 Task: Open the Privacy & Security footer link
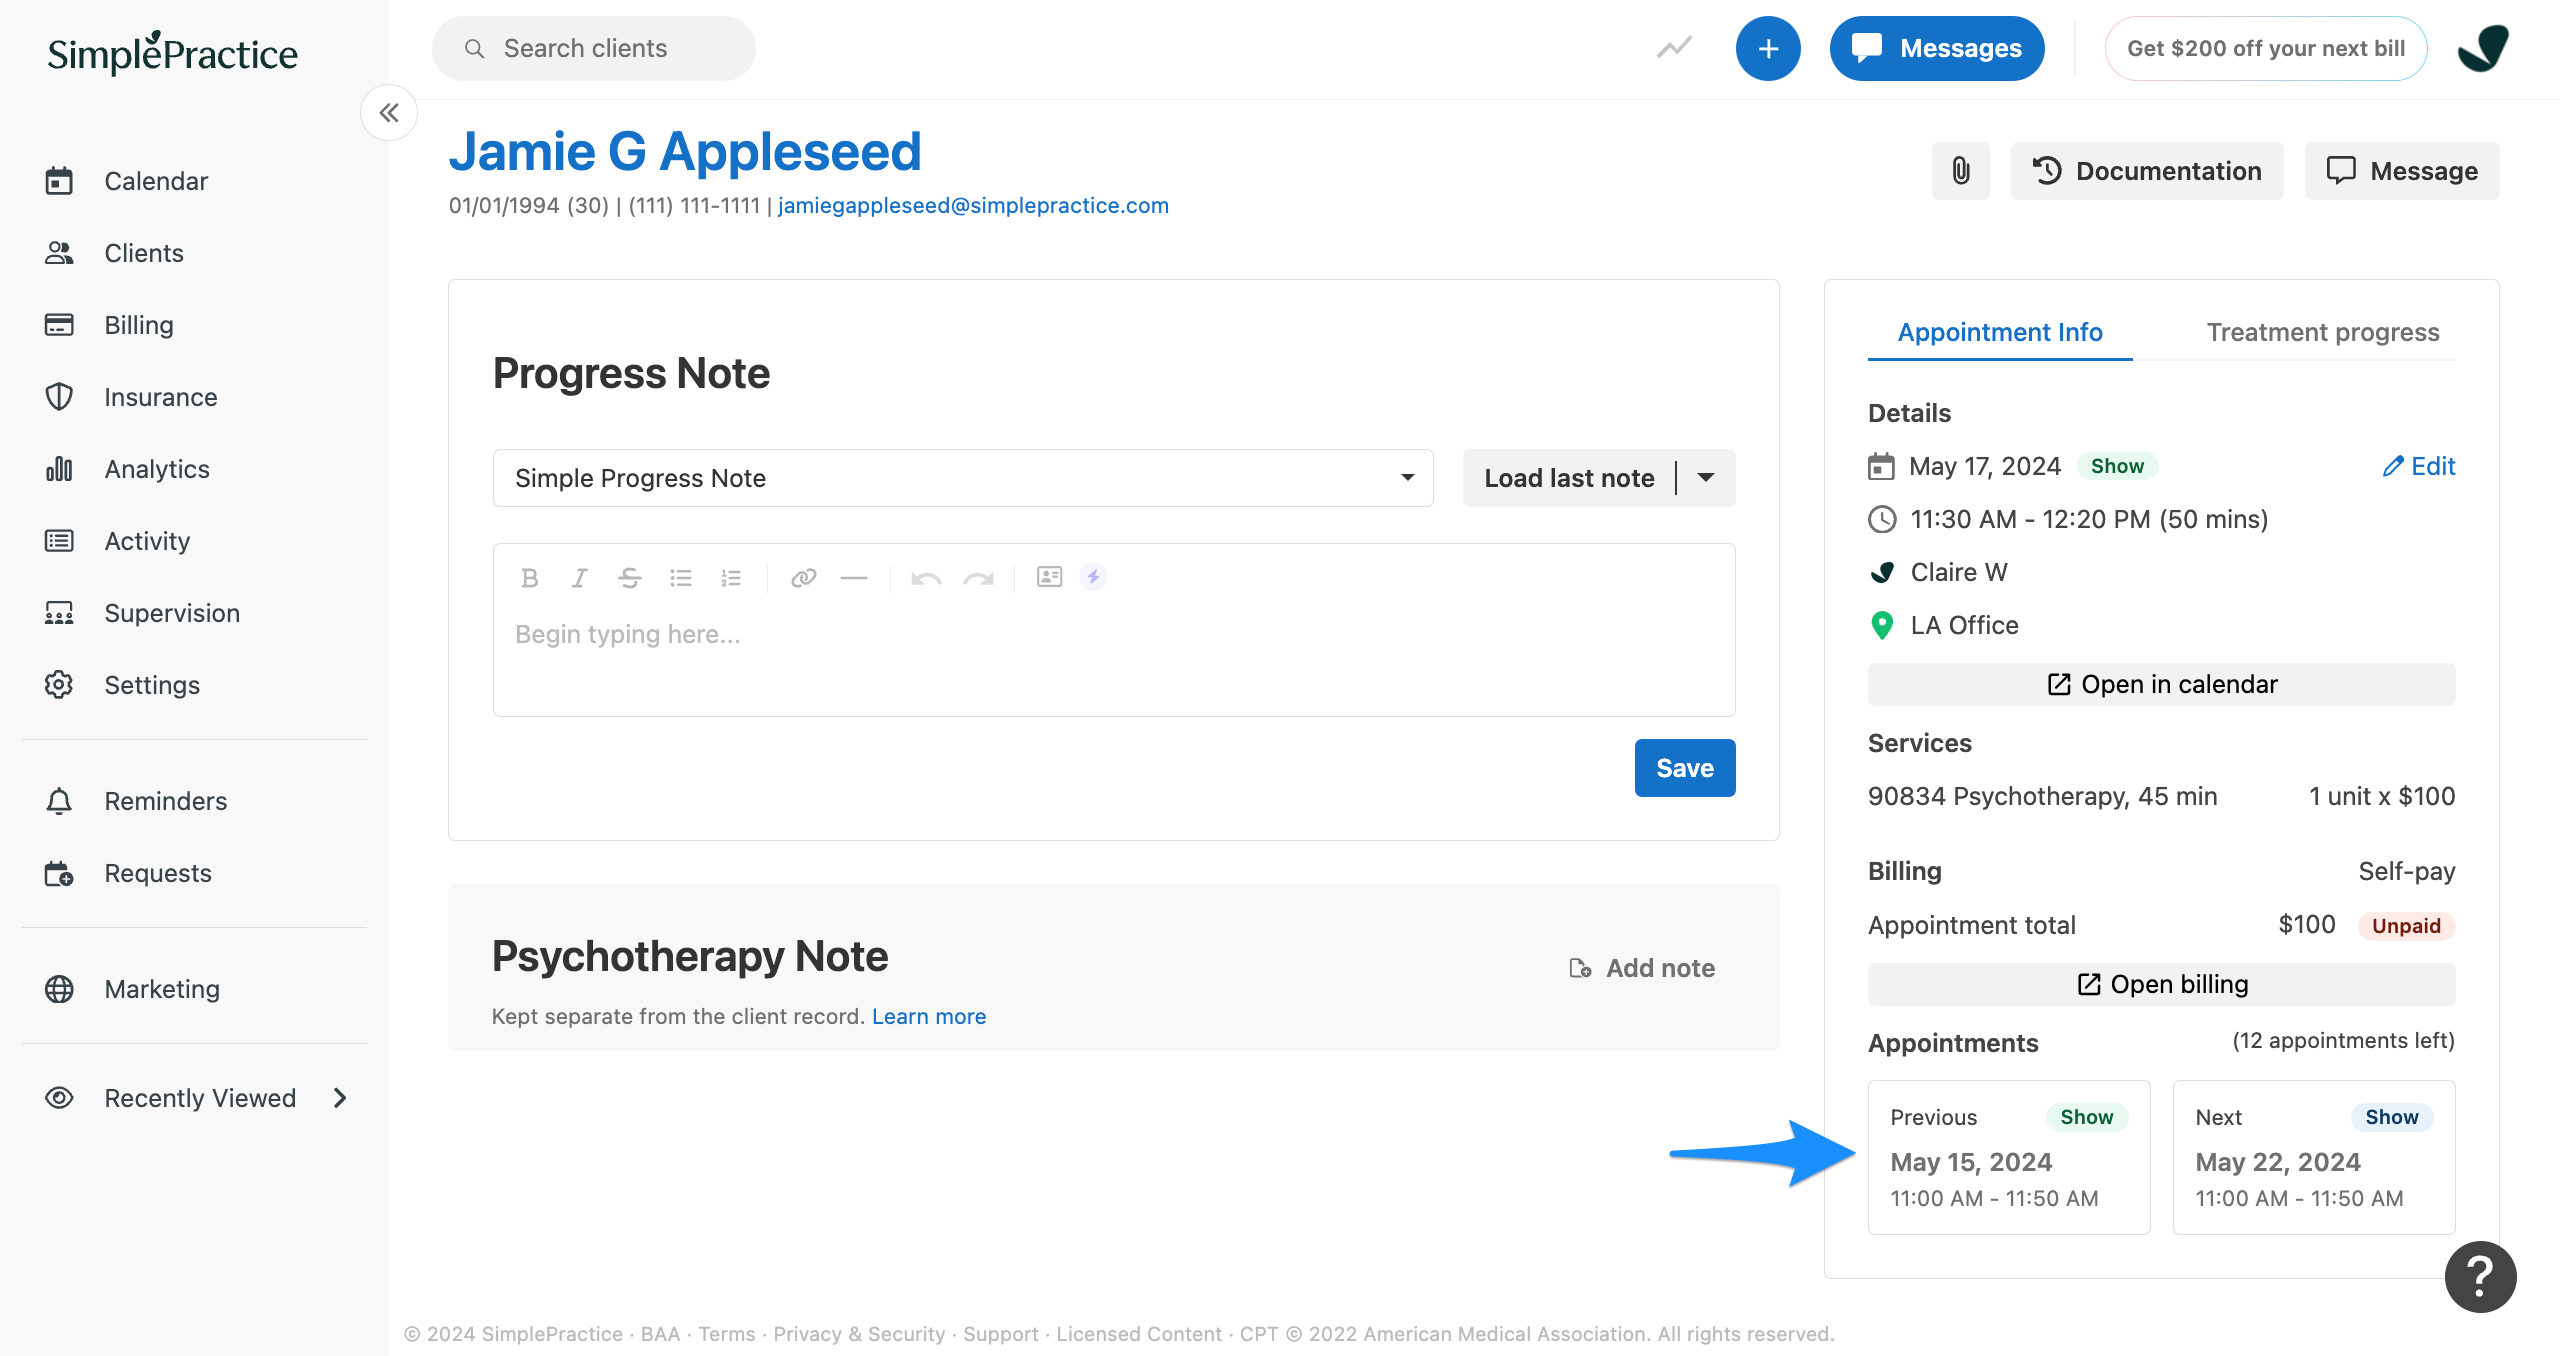pos(859,1334)
